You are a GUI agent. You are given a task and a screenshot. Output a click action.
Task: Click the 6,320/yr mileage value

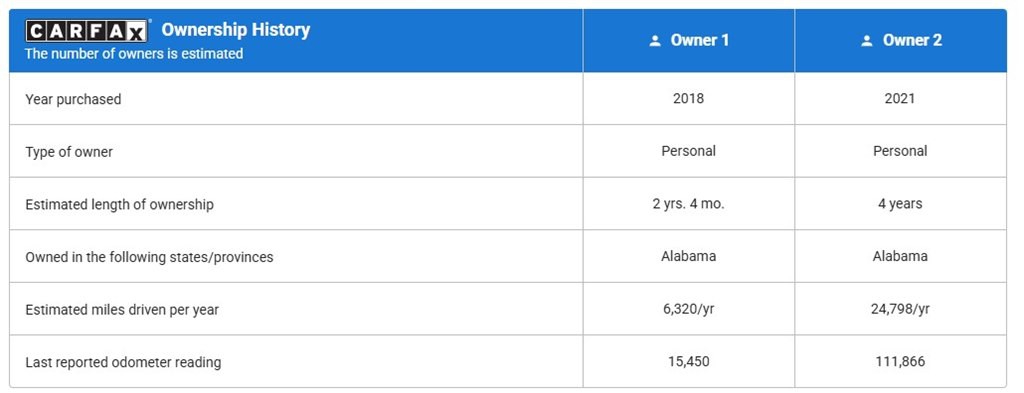click(x=688, y=309)
